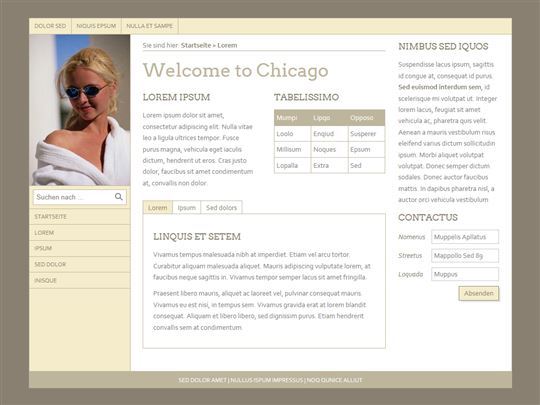The image size is (540, 405).
Task: Follow the SED DOLOR AMET footer link
Action: (x=202, y=380)
